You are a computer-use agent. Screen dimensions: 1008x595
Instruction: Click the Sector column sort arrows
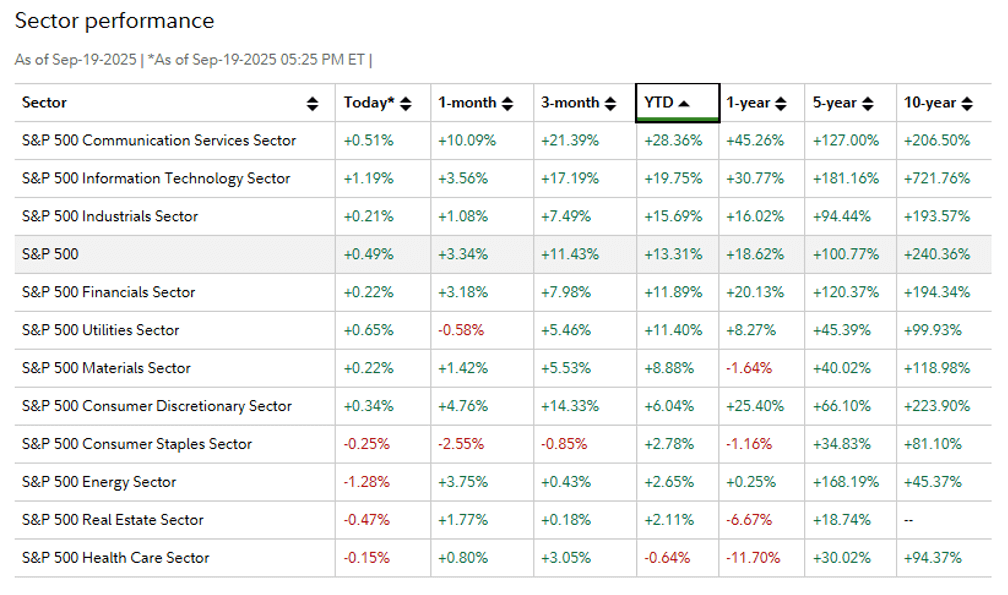click(x=311, y=102)
